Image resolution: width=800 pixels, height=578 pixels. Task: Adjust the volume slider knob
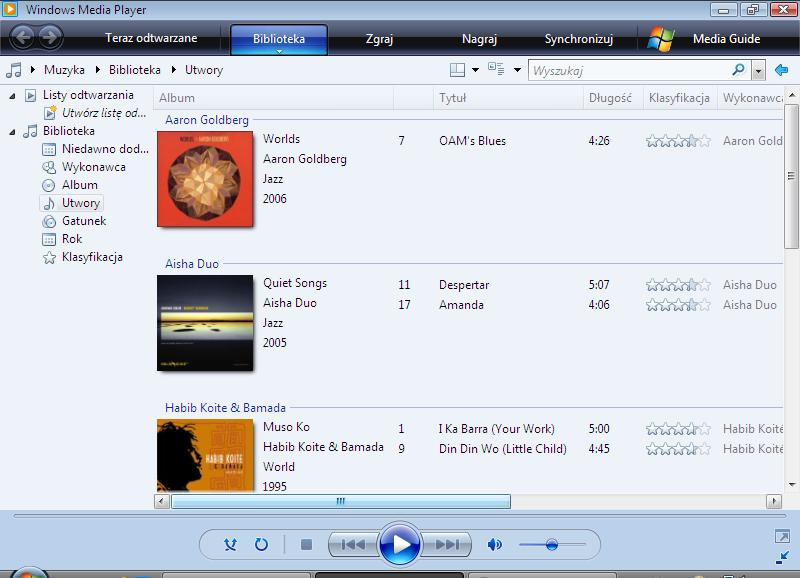[552, 545]
